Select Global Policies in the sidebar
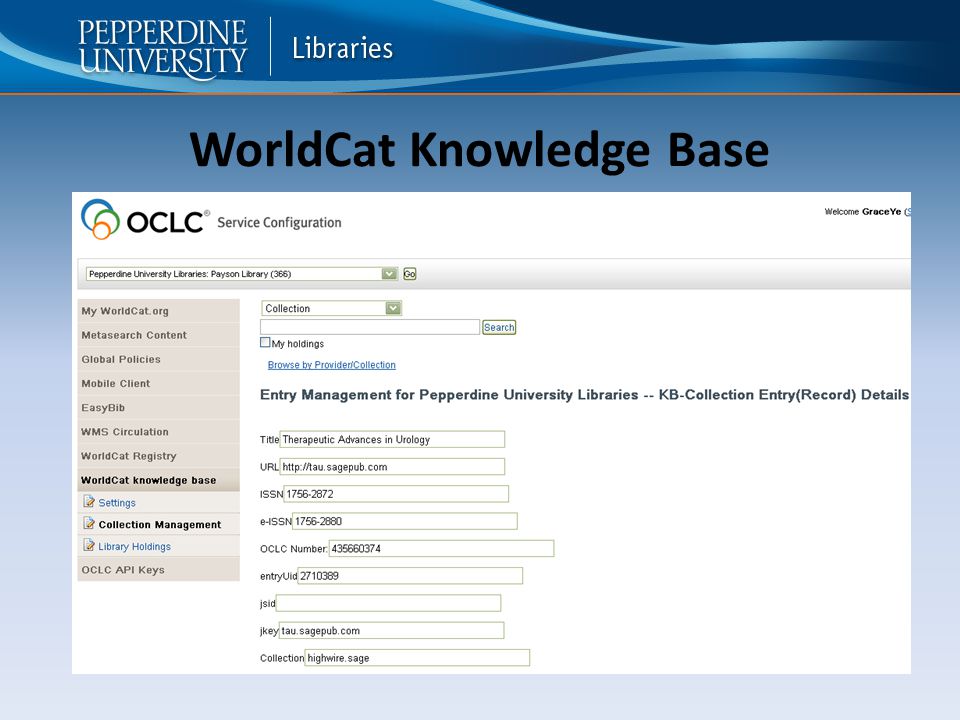This screenshot has width=960, height=720. click(159, 359)
